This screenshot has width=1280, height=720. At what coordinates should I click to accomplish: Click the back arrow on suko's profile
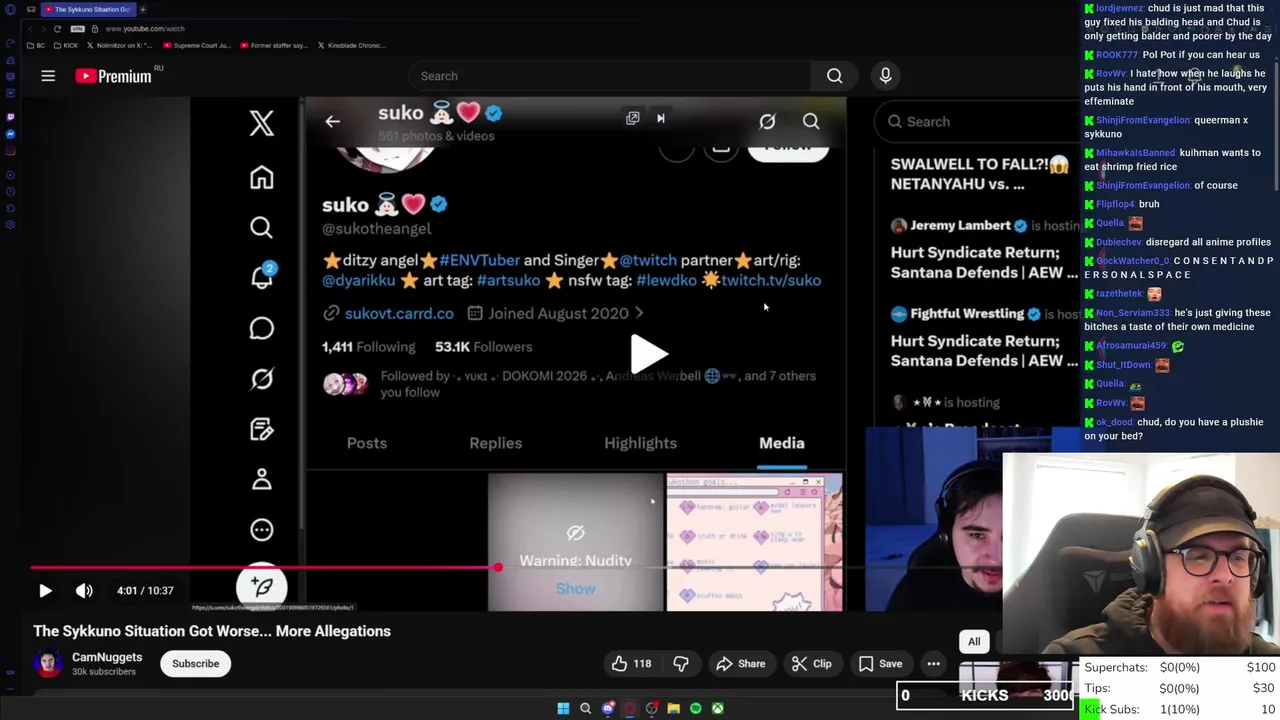pos(332,121)
